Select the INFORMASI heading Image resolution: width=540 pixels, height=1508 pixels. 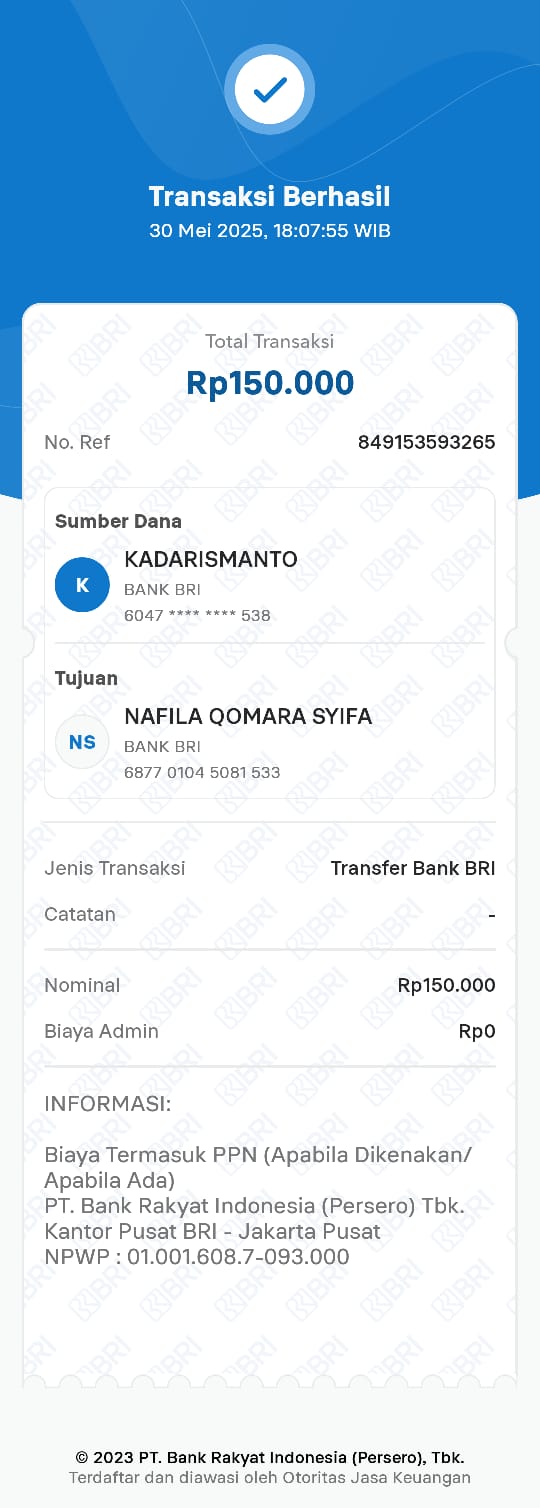click(x=108, y=1104)
